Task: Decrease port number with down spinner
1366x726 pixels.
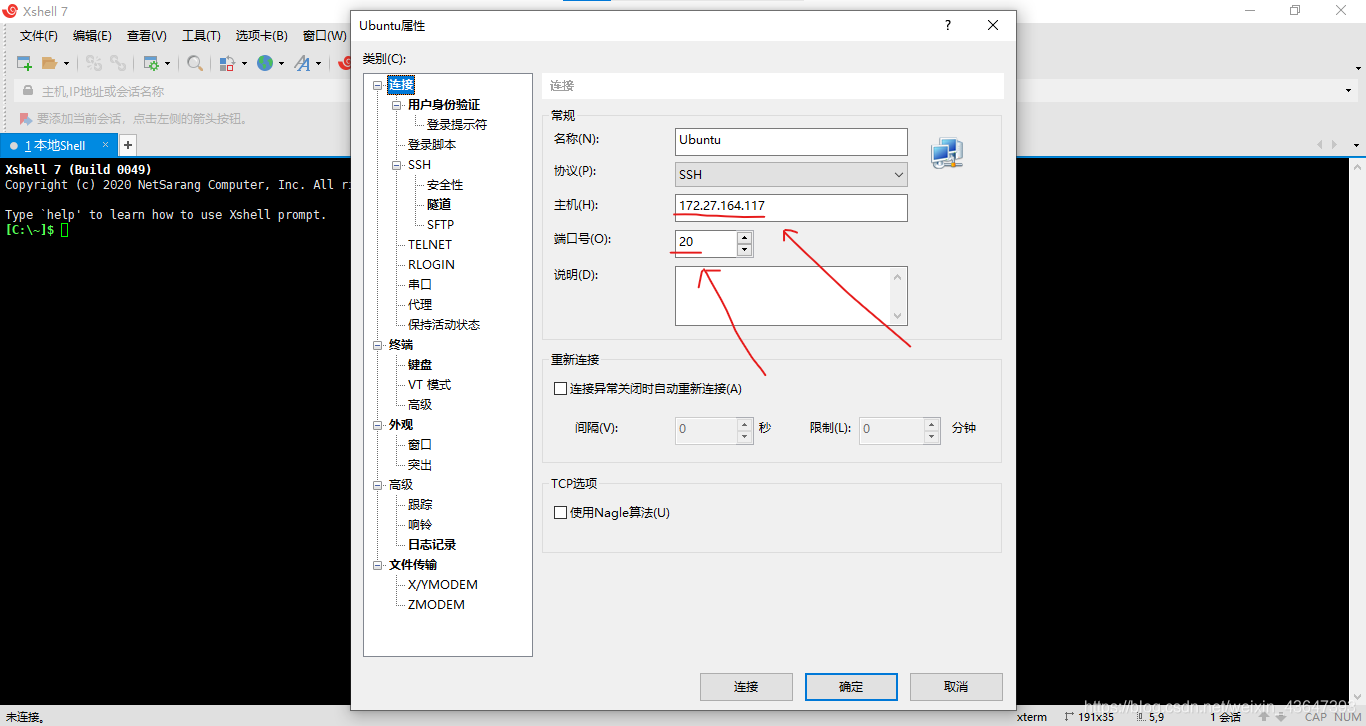Action: (x=744, y=250)
